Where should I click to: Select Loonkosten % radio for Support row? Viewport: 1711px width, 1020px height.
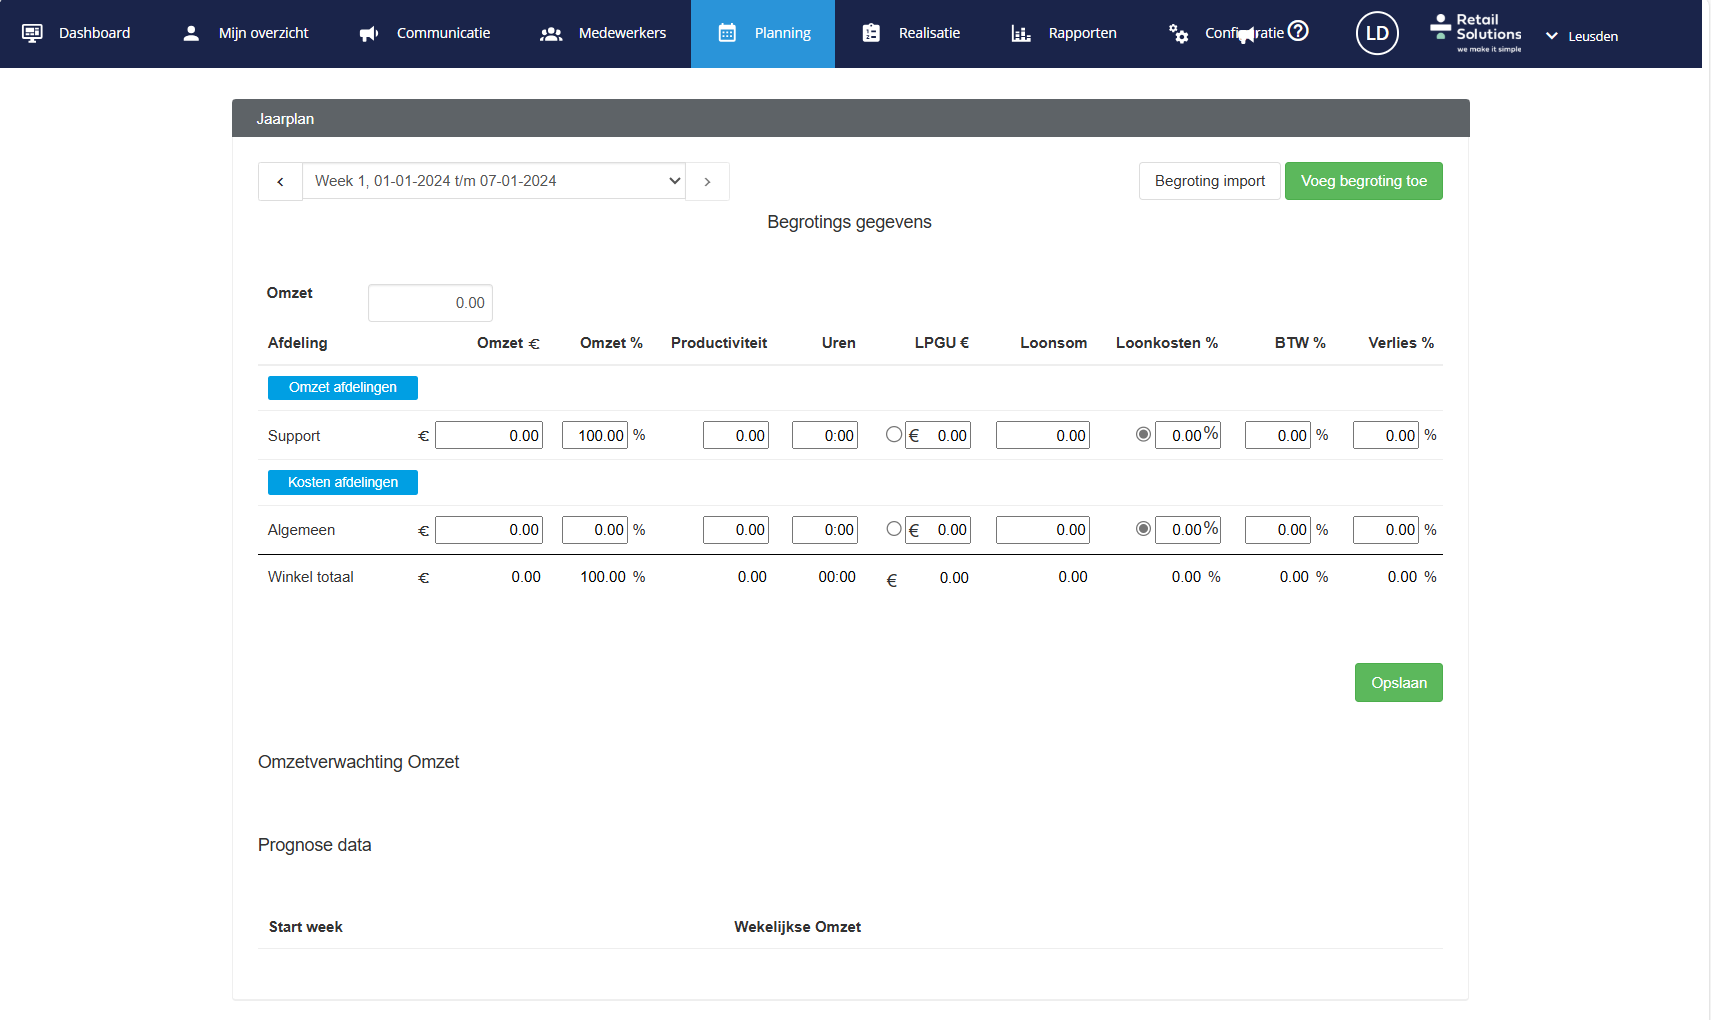pos(1143,434)
